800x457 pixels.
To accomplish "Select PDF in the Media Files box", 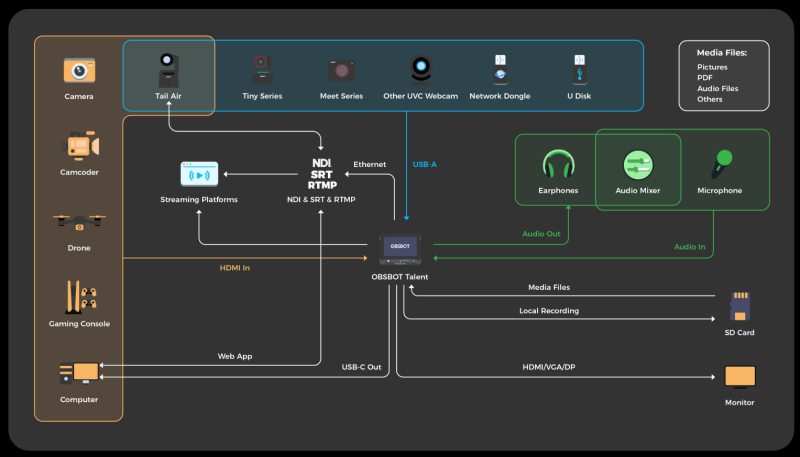I will click(x=705, y=78).
